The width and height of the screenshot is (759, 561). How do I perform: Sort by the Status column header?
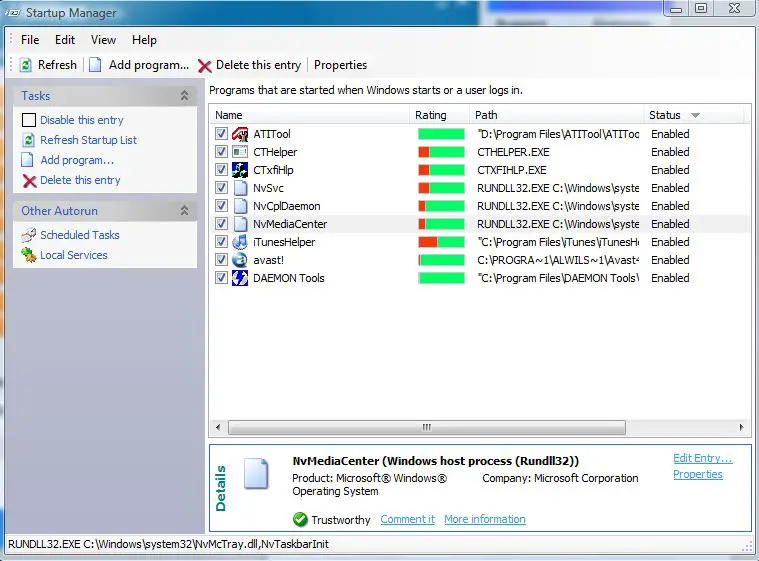pyautogui.click(x=694, y=115)
